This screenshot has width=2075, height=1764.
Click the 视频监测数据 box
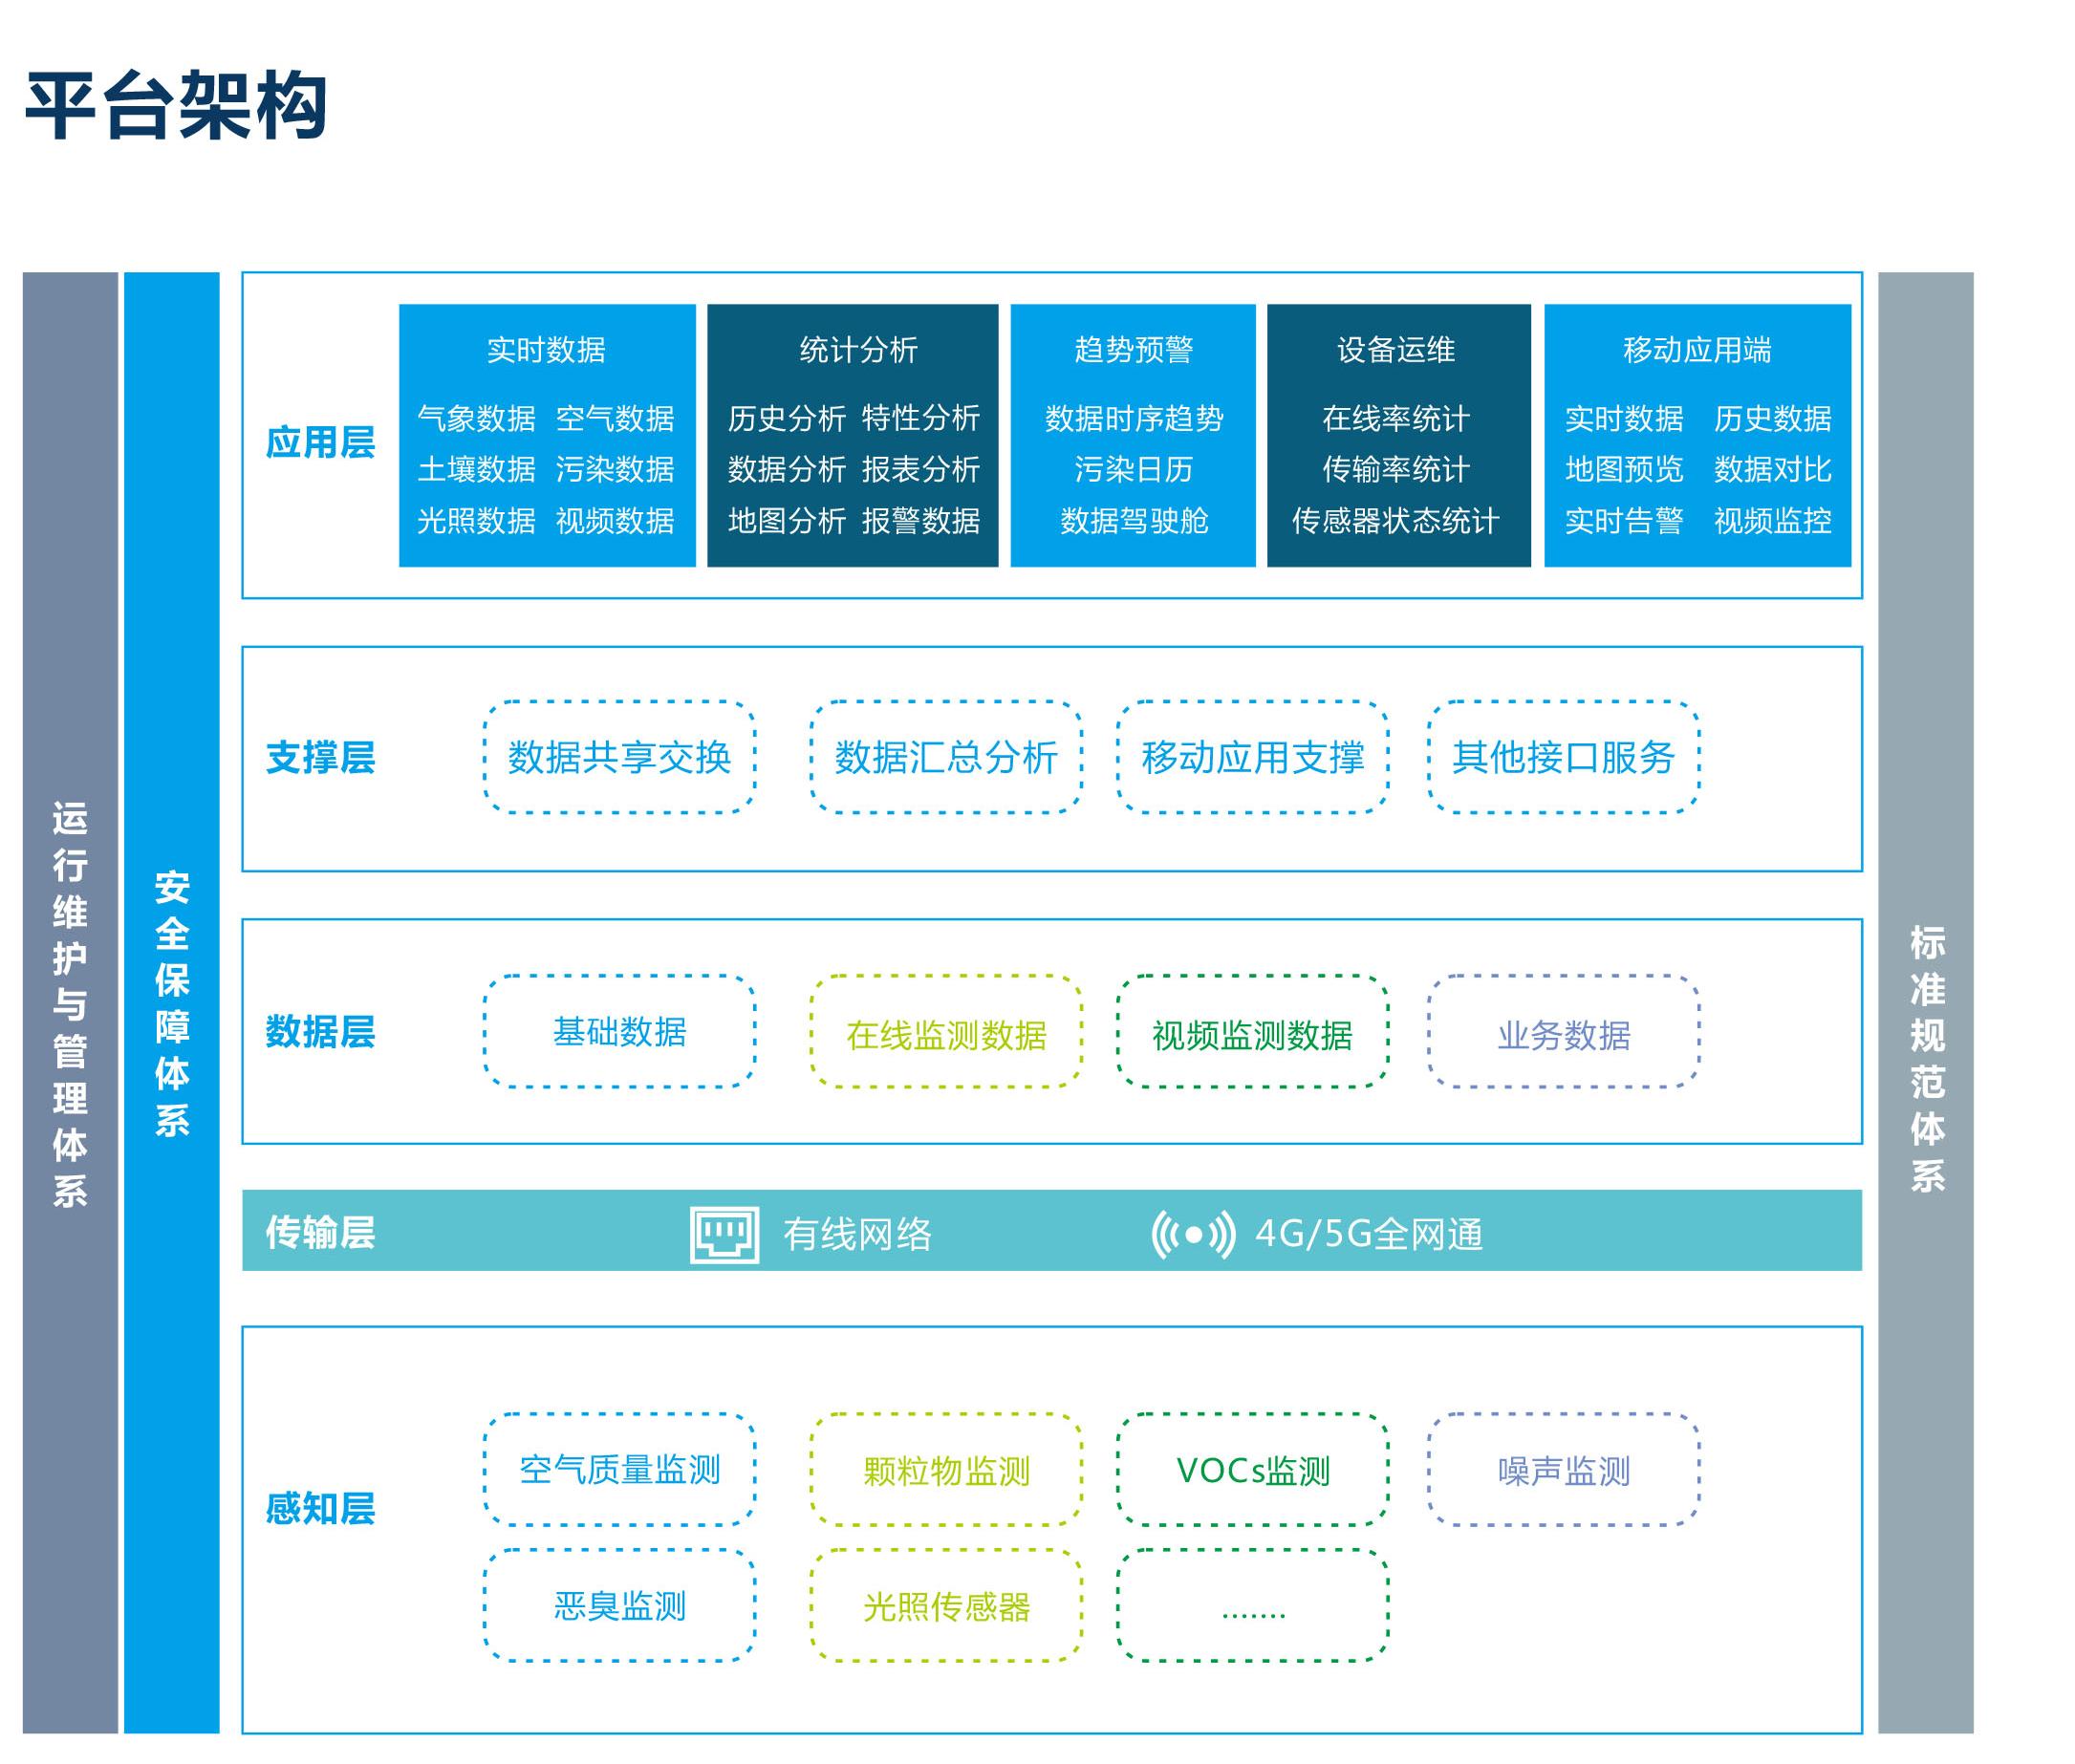tap(1252, 1031)
